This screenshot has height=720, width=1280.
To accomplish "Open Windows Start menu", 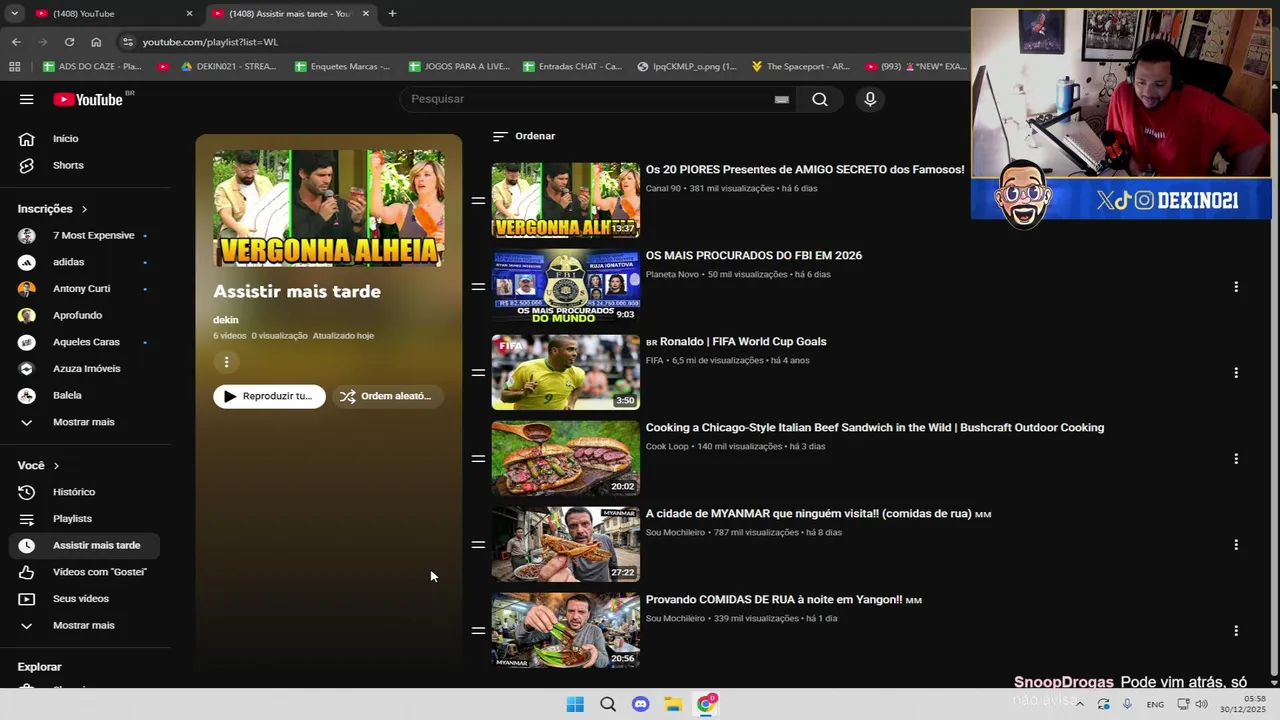I will 575,704.
